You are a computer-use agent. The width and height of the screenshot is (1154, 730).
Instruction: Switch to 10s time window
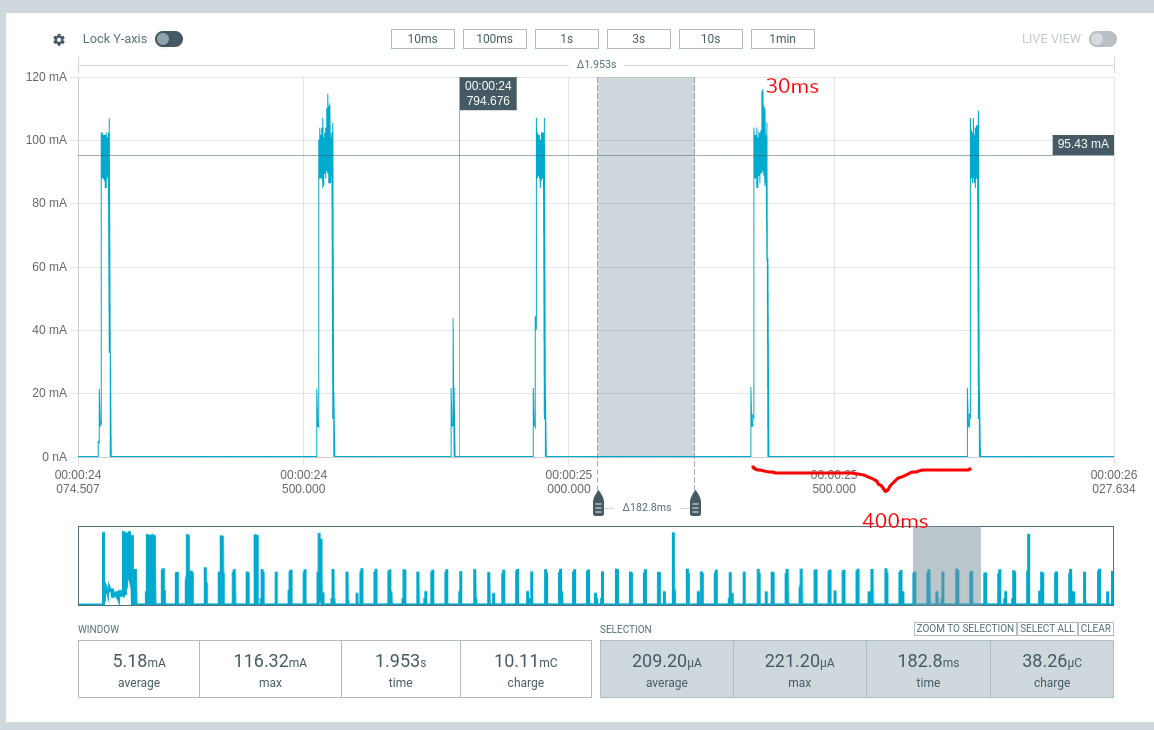[x=711, y=39]
